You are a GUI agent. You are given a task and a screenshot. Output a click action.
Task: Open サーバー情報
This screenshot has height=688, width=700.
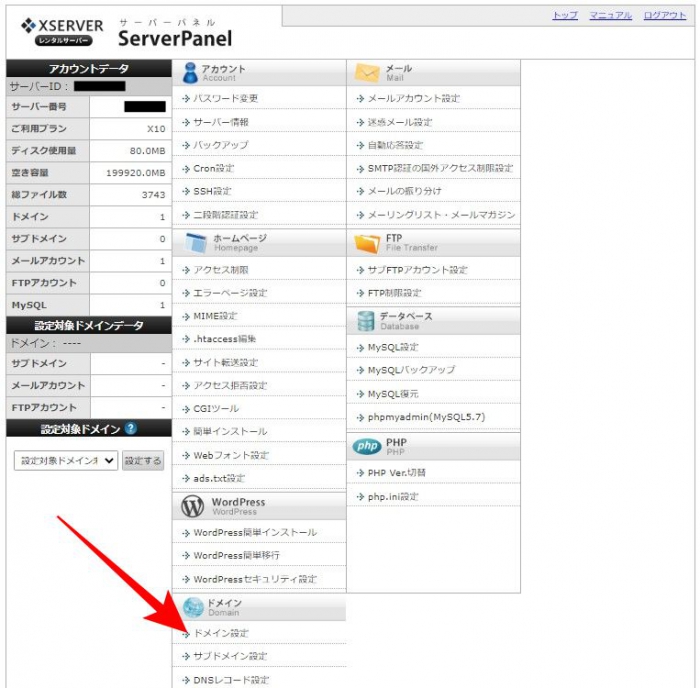tap(221, 122)
